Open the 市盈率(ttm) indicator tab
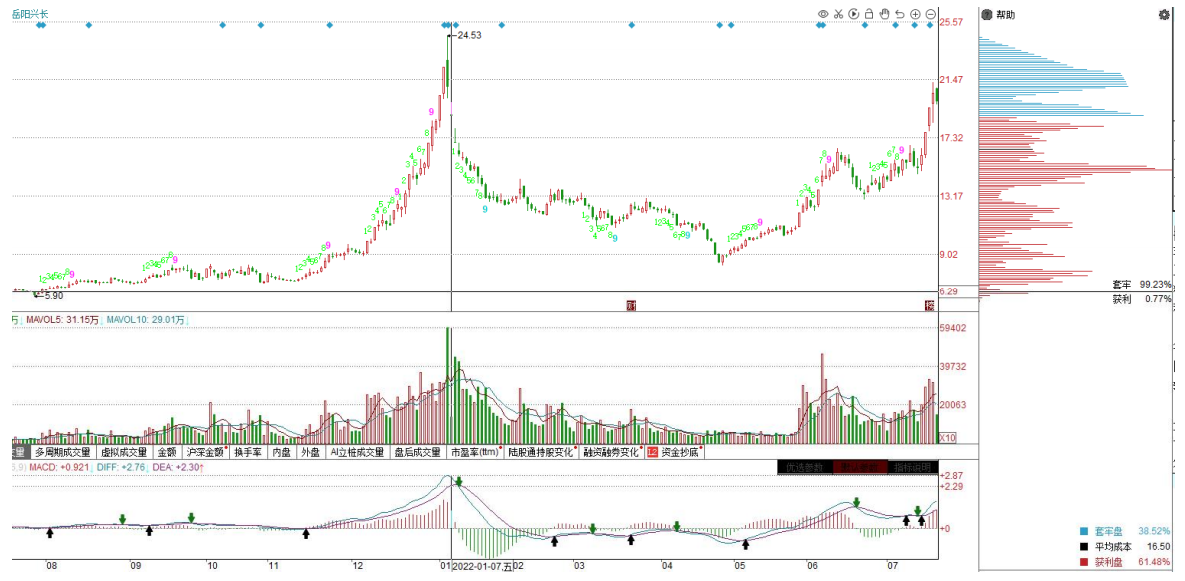Viewport: 1185px width, 581px height. tap(475, 452)
